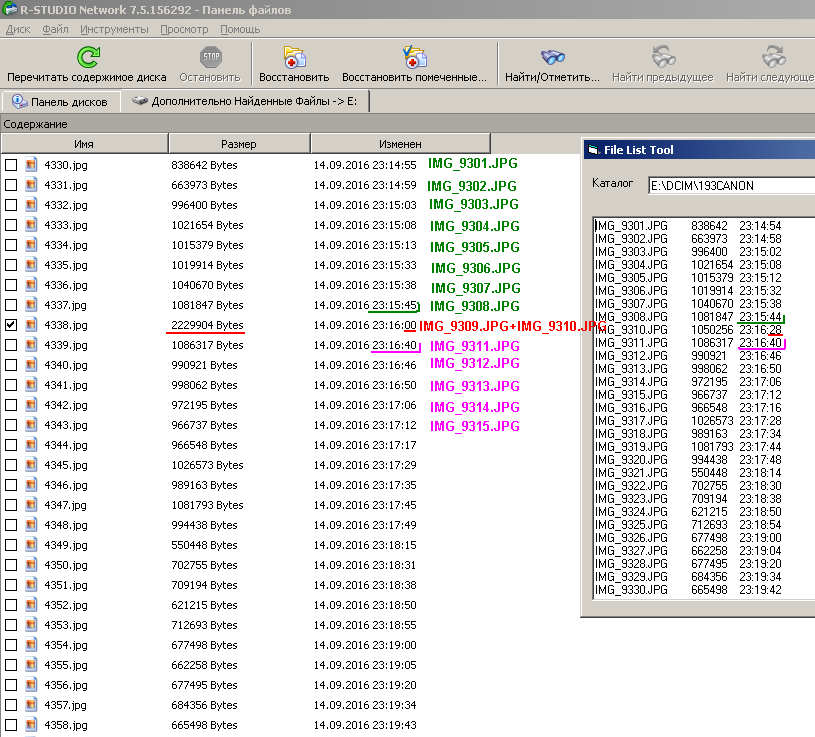Click the file icon of 4333.jpg
Viewport: 815px width, 737px height.
coord(31,225)
